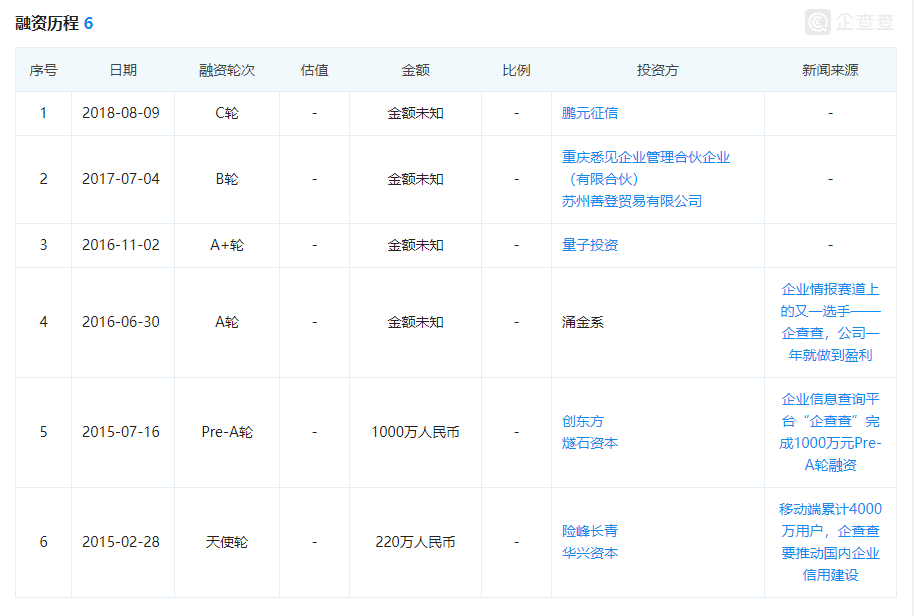Click 金额未知 in the 2016-06-30 row
The image size is (914, 616).
coord(415,322)
